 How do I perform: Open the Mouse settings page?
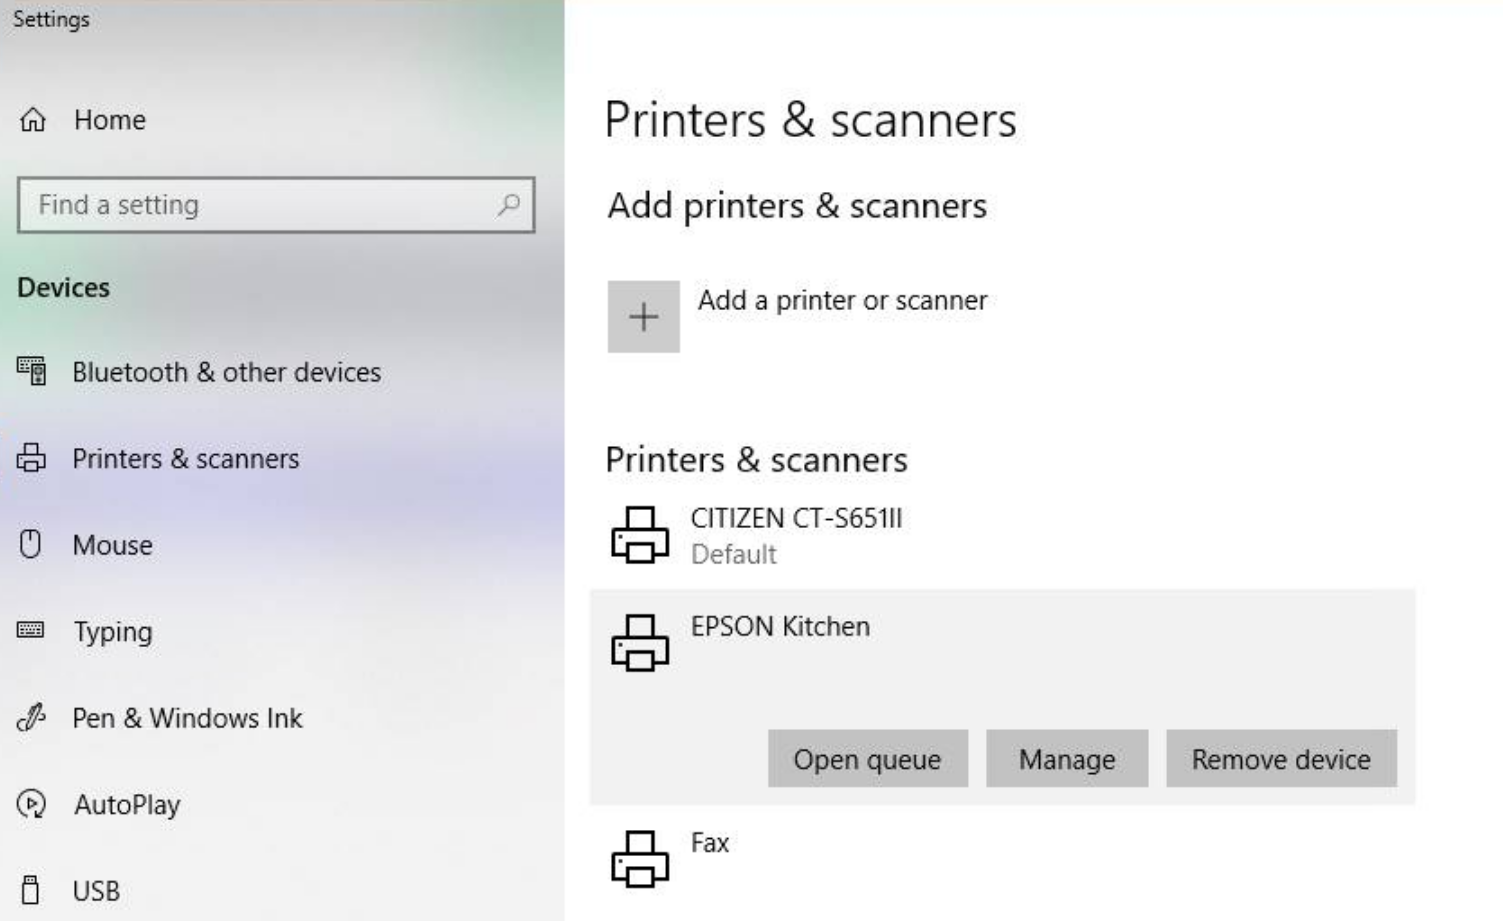coord(113,545)
